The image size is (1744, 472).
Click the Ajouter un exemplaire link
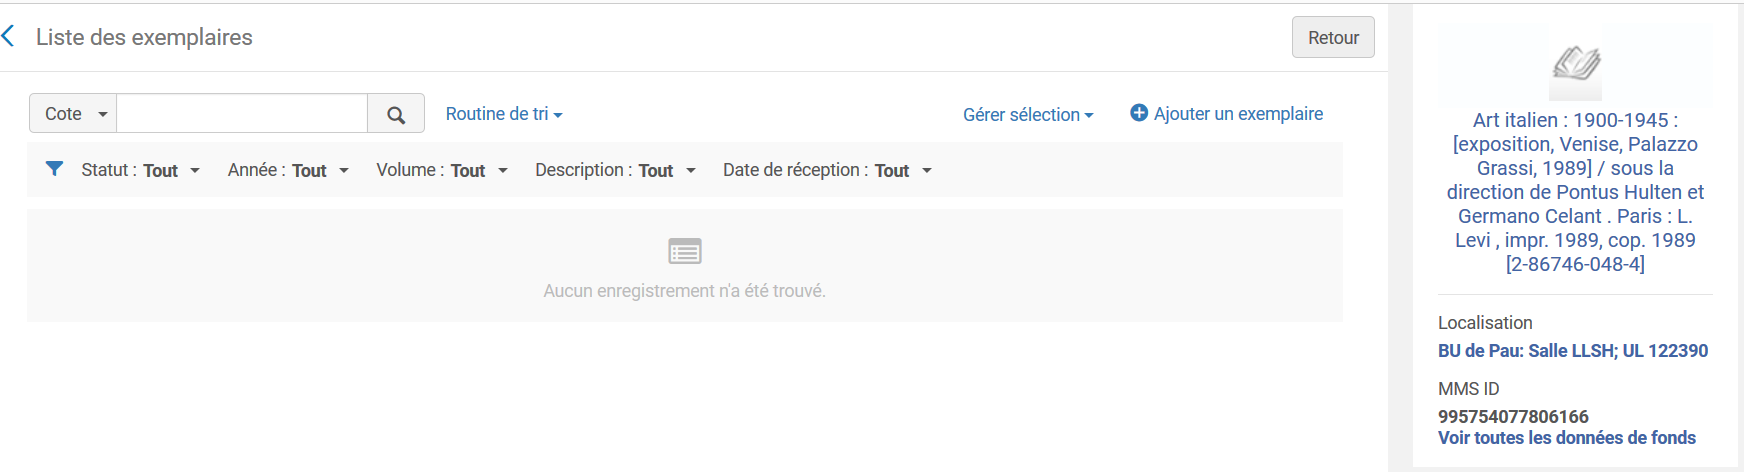coord(1238,114)
